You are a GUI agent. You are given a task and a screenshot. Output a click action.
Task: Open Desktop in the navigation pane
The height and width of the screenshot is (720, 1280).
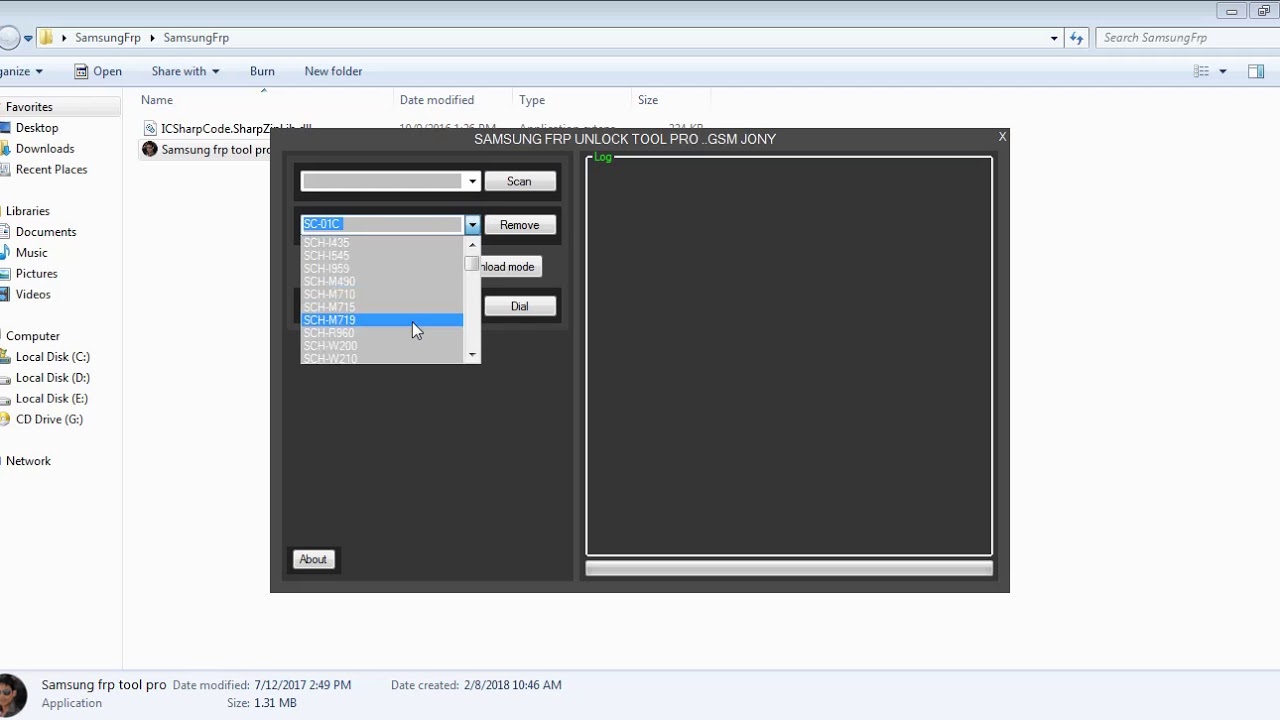tap(37, 128)
